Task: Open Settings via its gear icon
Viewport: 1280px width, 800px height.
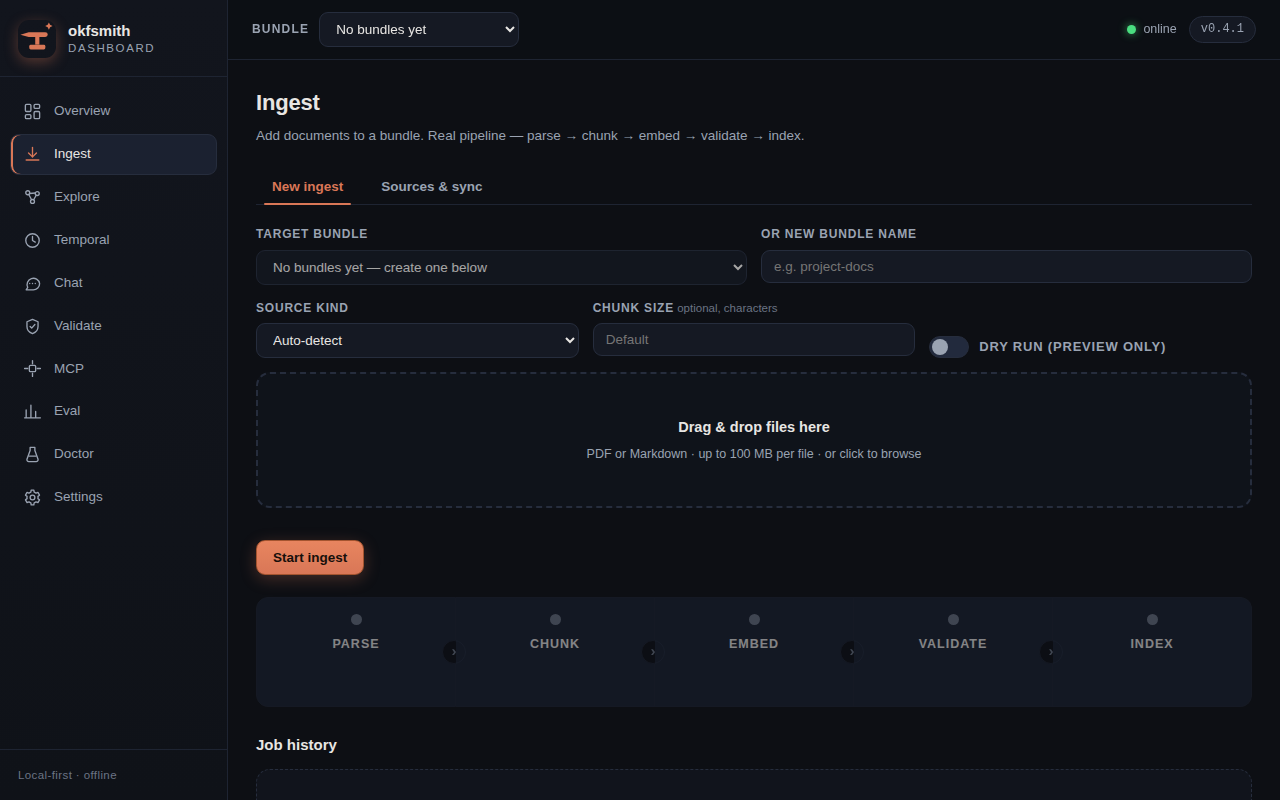Action: [32, 497]
